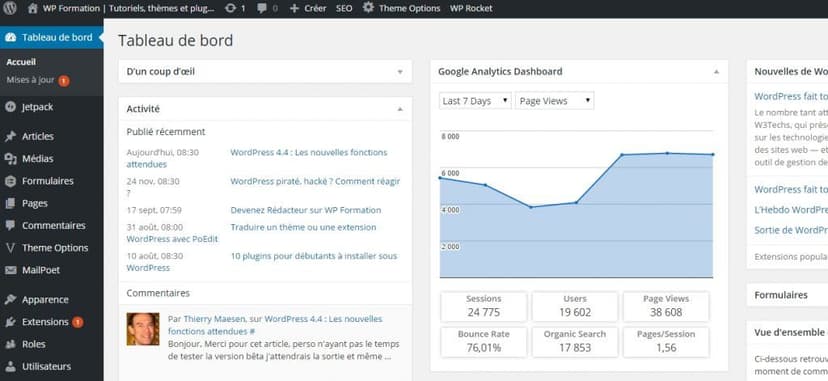Open the Créer menu in the admin bar
The width and height of the screenshot is (828, 381).
315,8
